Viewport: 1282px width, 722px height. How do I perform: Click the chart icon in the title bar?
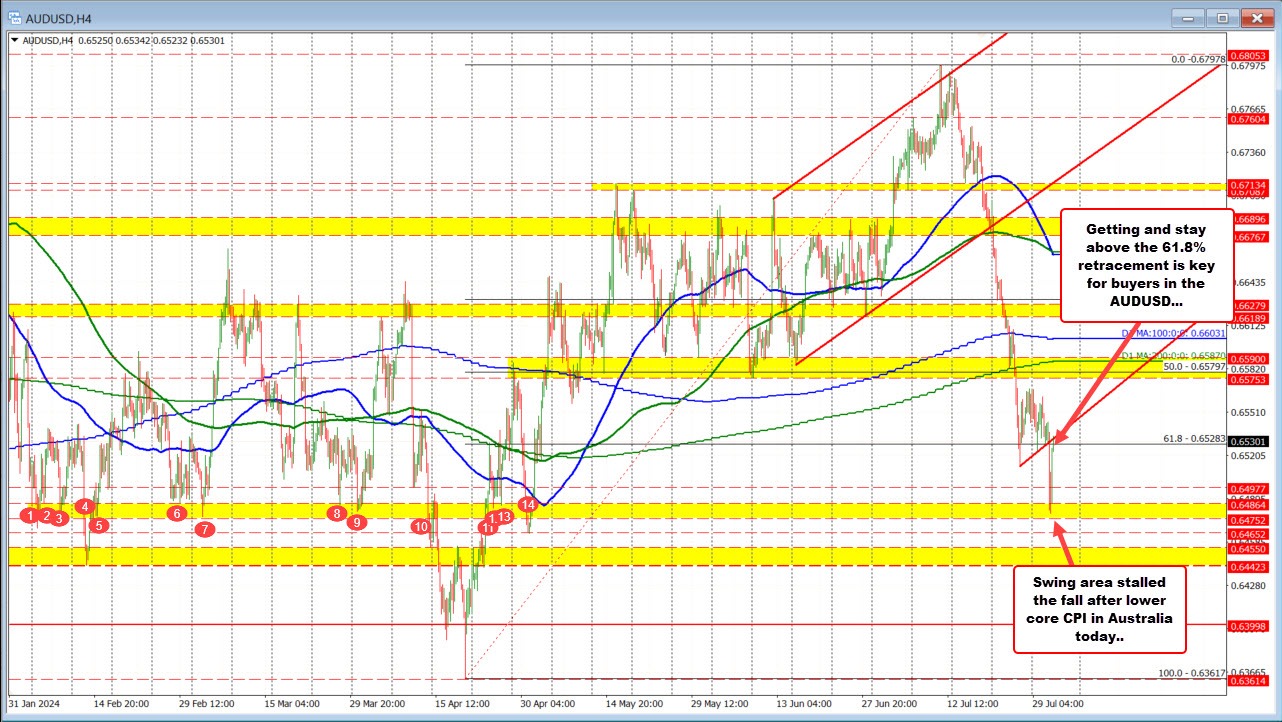pyautogui.click(x=16, y=17)
